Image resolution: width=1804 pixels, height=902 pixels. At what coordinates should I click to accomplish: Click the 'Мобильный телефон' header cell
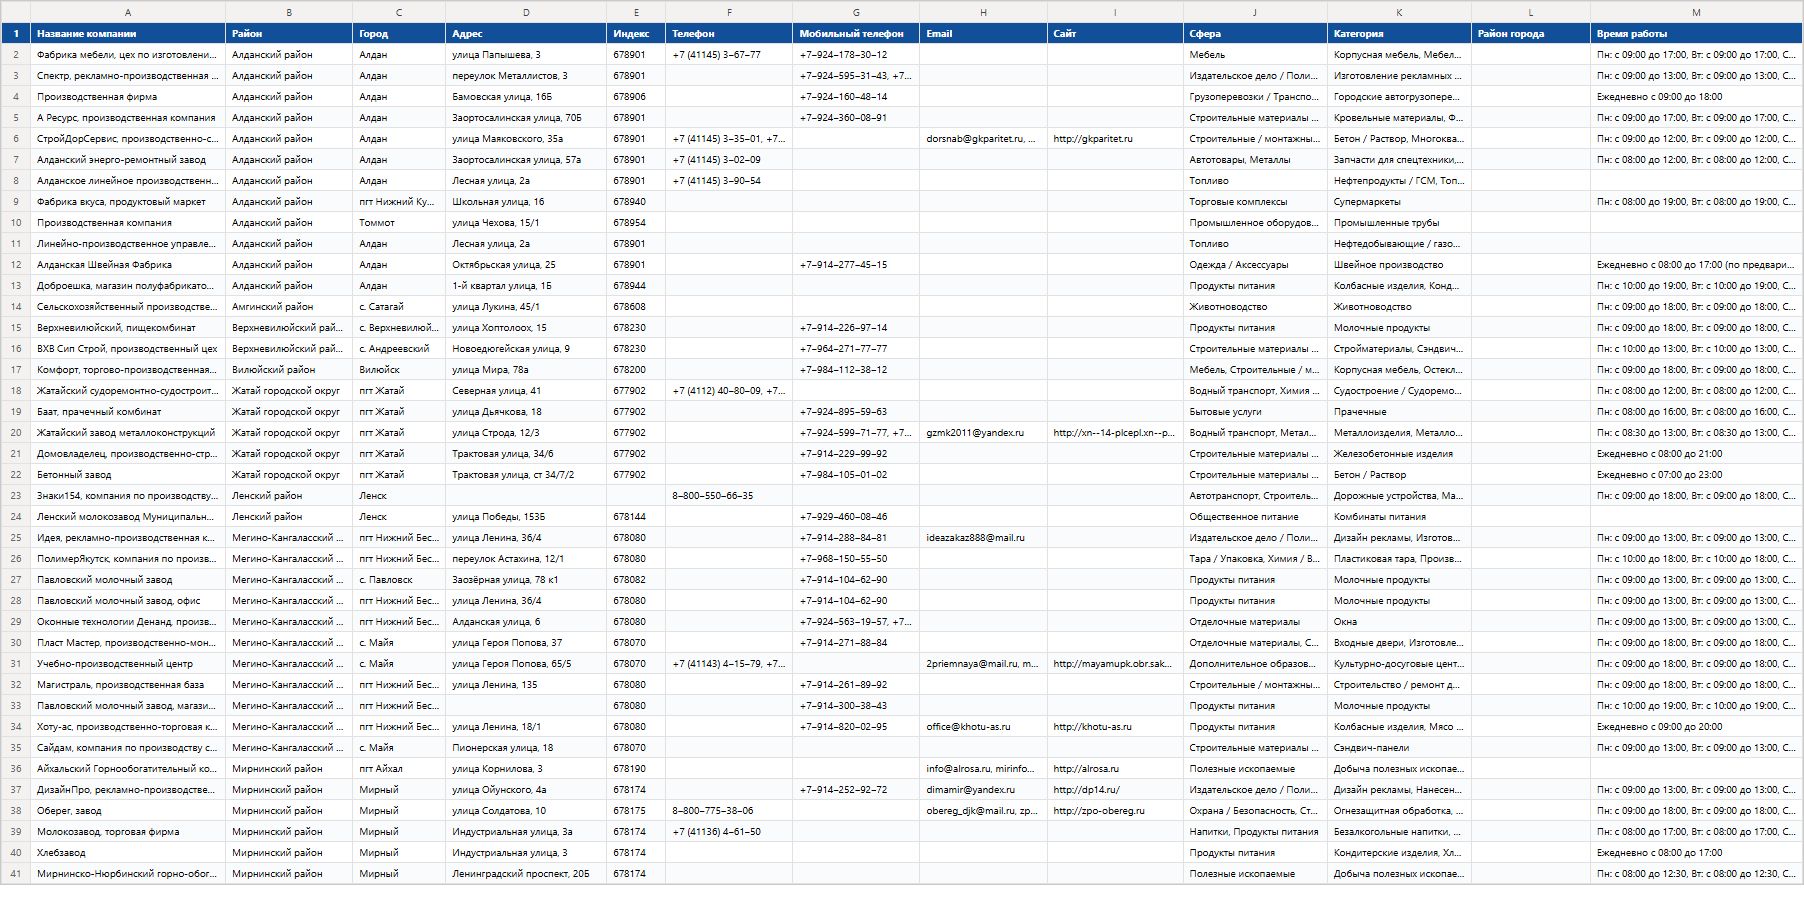point(856,34)
